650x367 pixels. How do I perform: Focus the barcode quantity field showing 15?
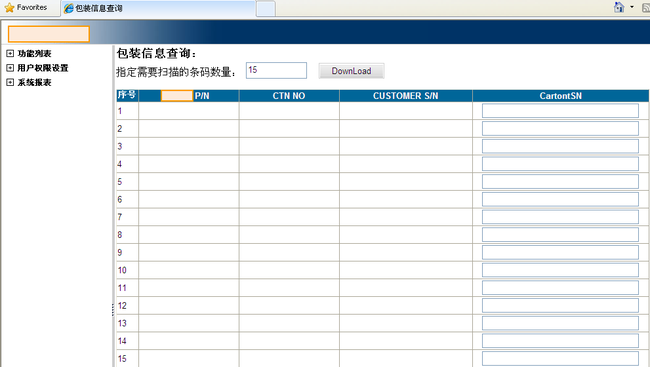[x=276, y=70]
